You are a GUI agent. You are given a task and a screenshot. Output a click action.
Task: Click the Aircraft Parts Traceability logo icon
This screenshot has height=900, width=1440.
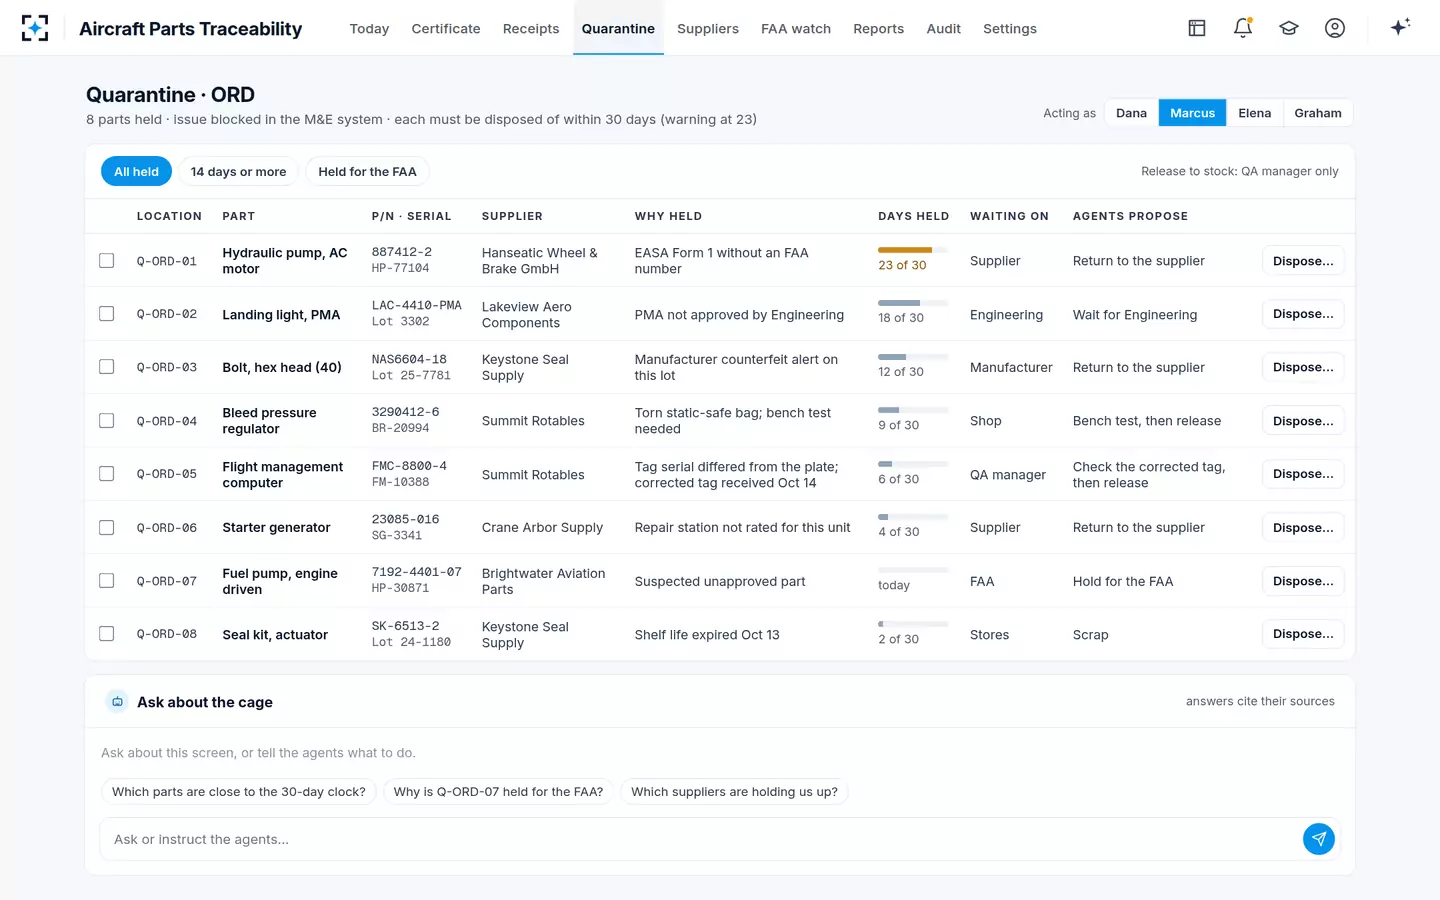[x=35, y=28]
